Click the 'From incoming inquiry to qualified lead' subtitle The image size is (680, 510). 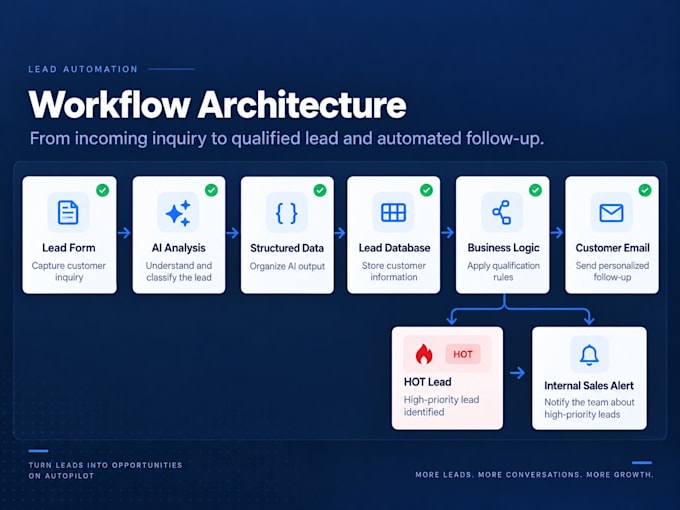pos(287,139)
